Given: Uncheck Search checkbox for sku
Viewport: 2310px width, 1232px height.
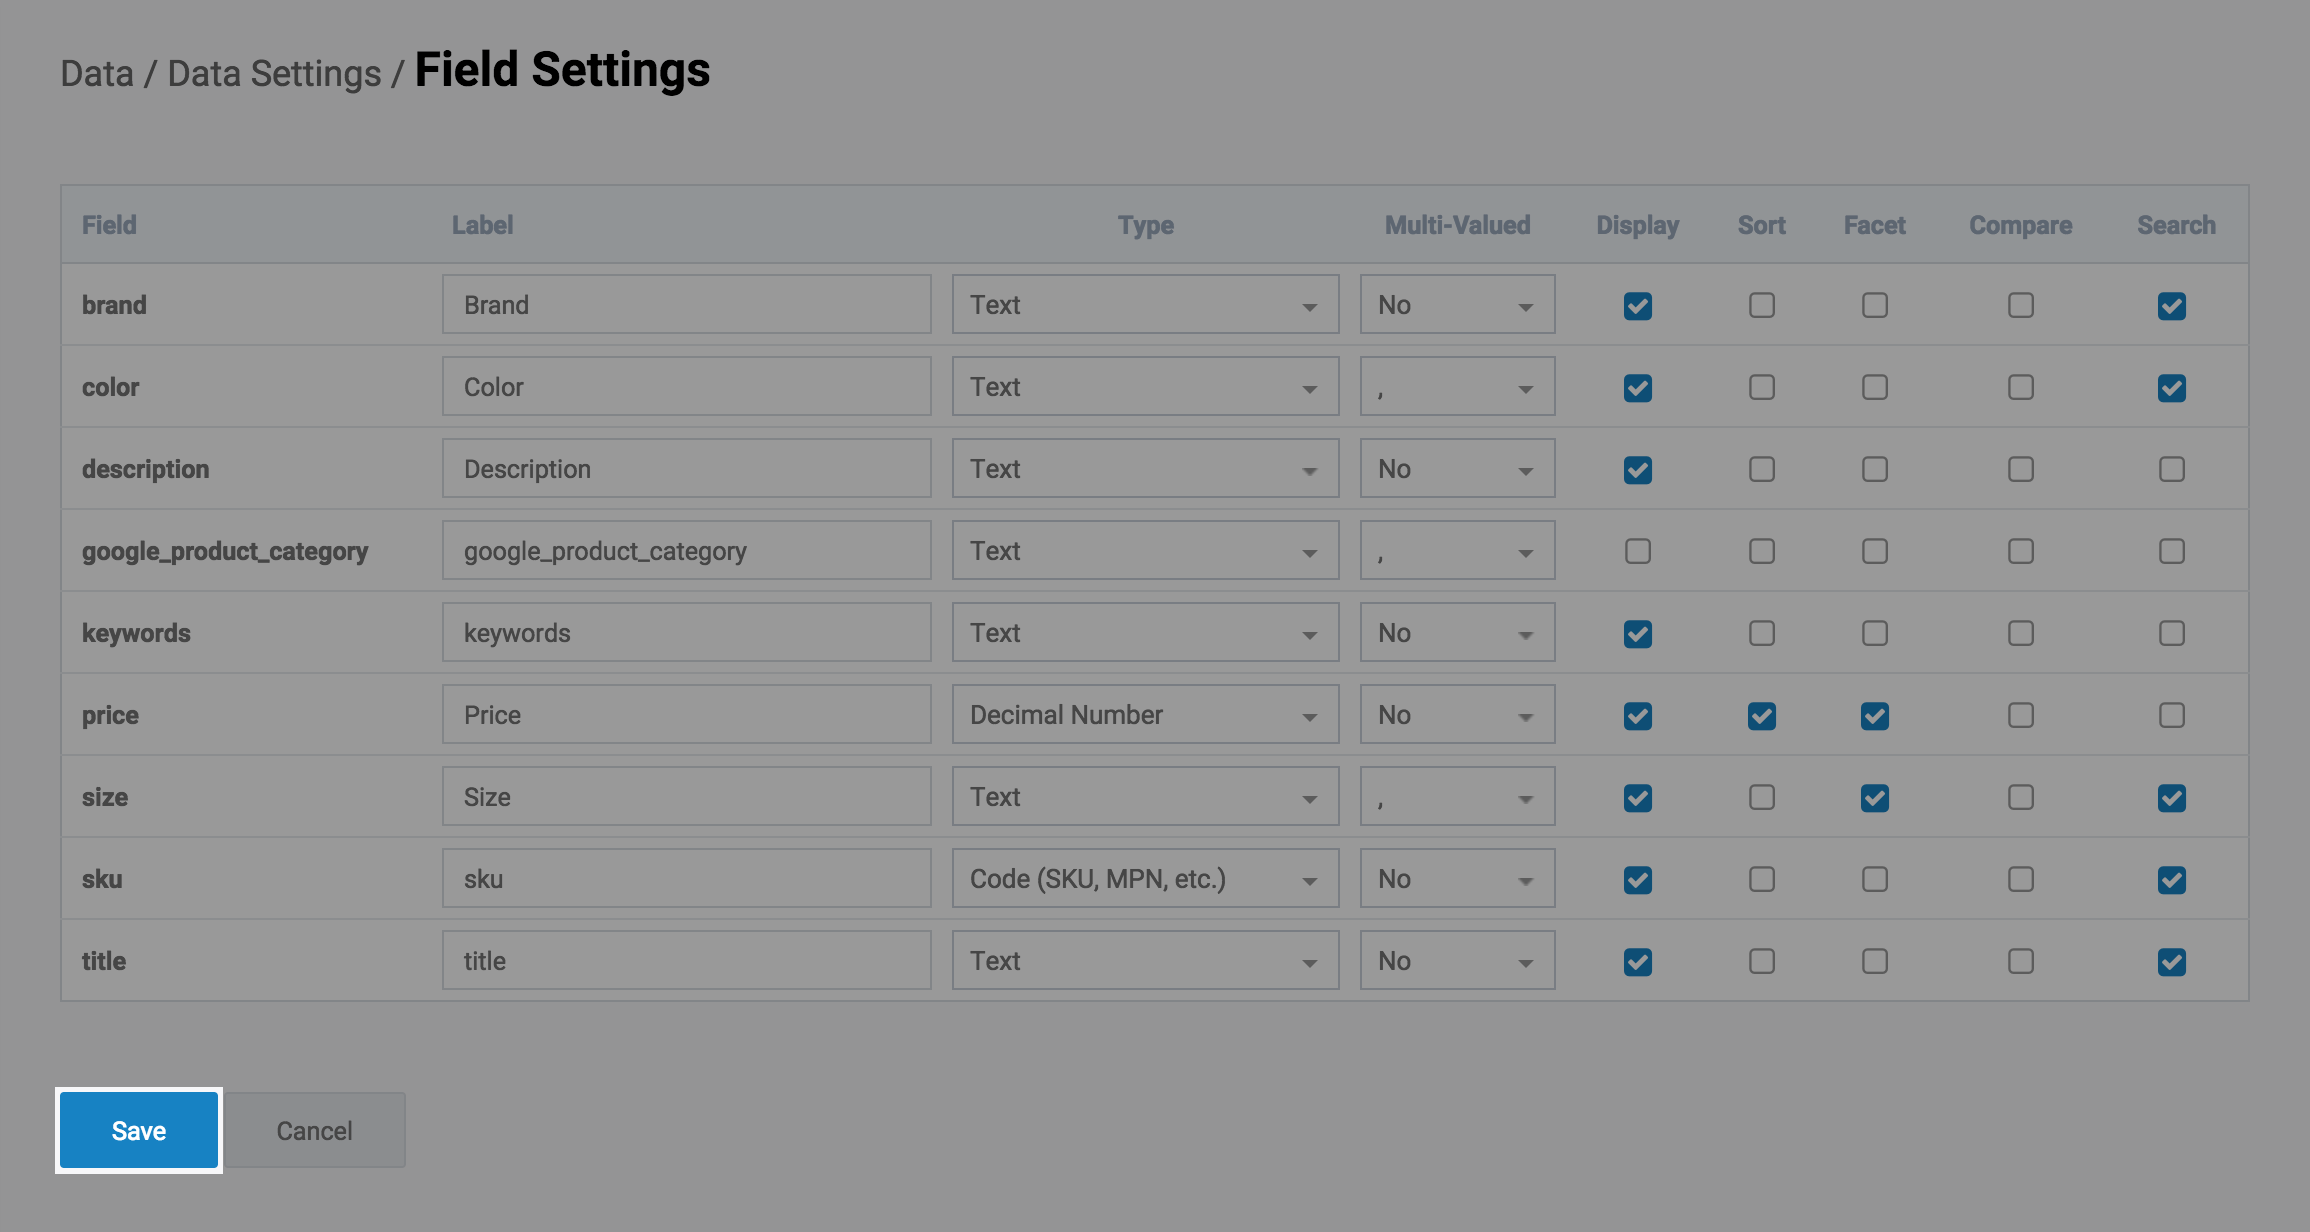Looking at the screenshot, I should point(2171,879).
